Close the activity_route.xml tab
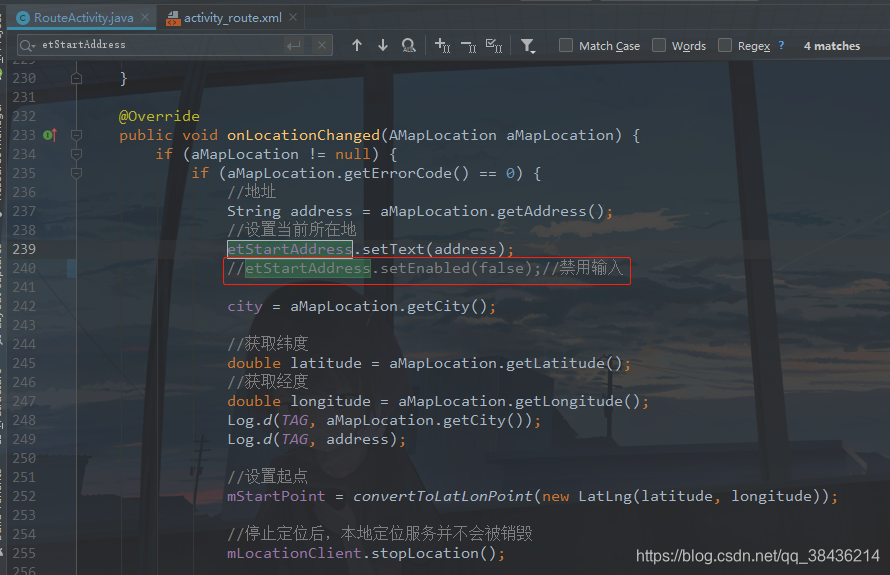This screenshot has width=890, height=575. point(293,17)
